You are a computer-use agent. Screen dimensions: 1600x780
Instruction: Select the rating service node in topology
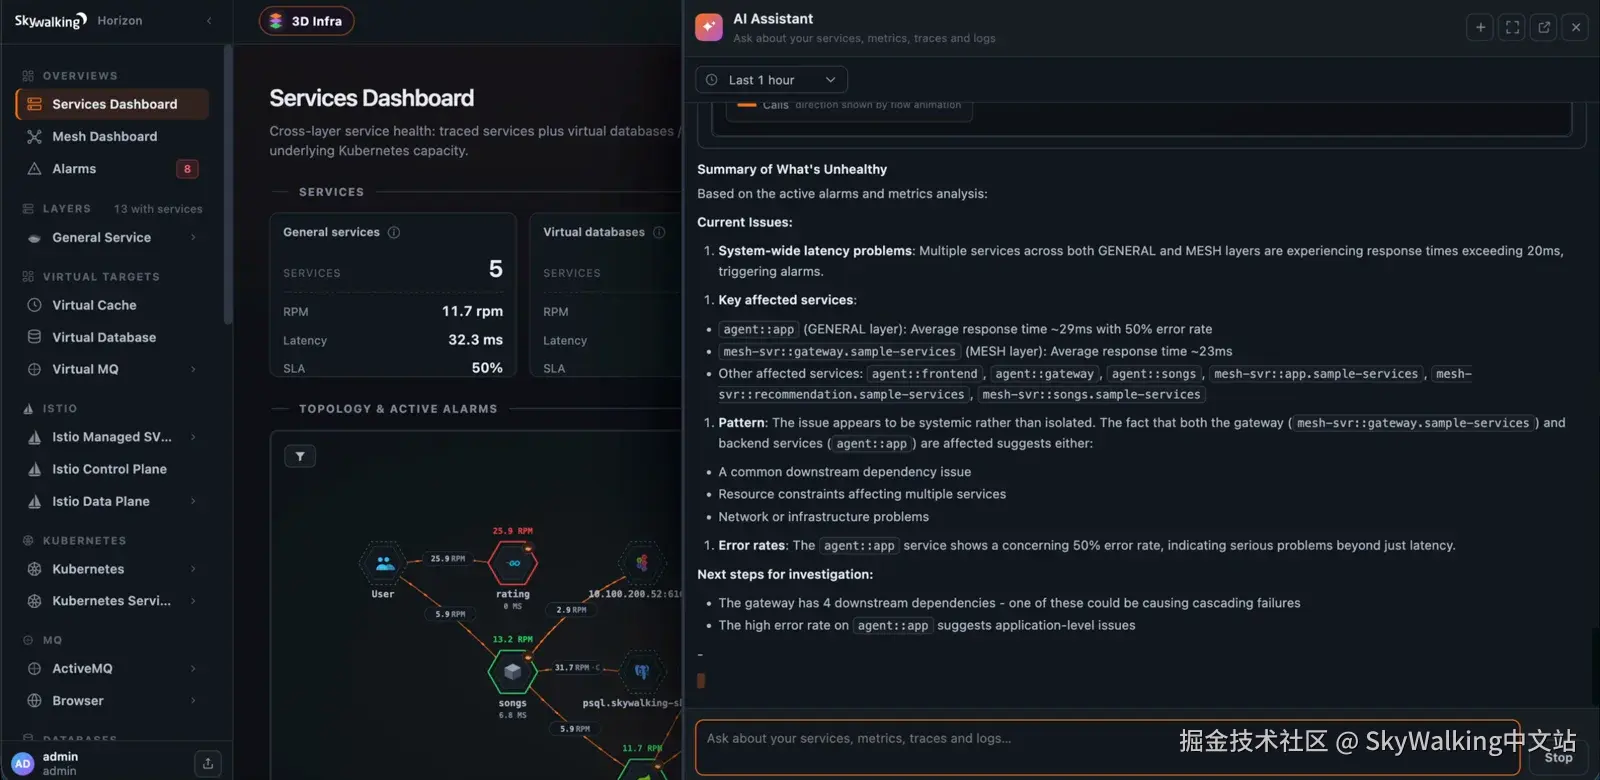tap(513, 563)
